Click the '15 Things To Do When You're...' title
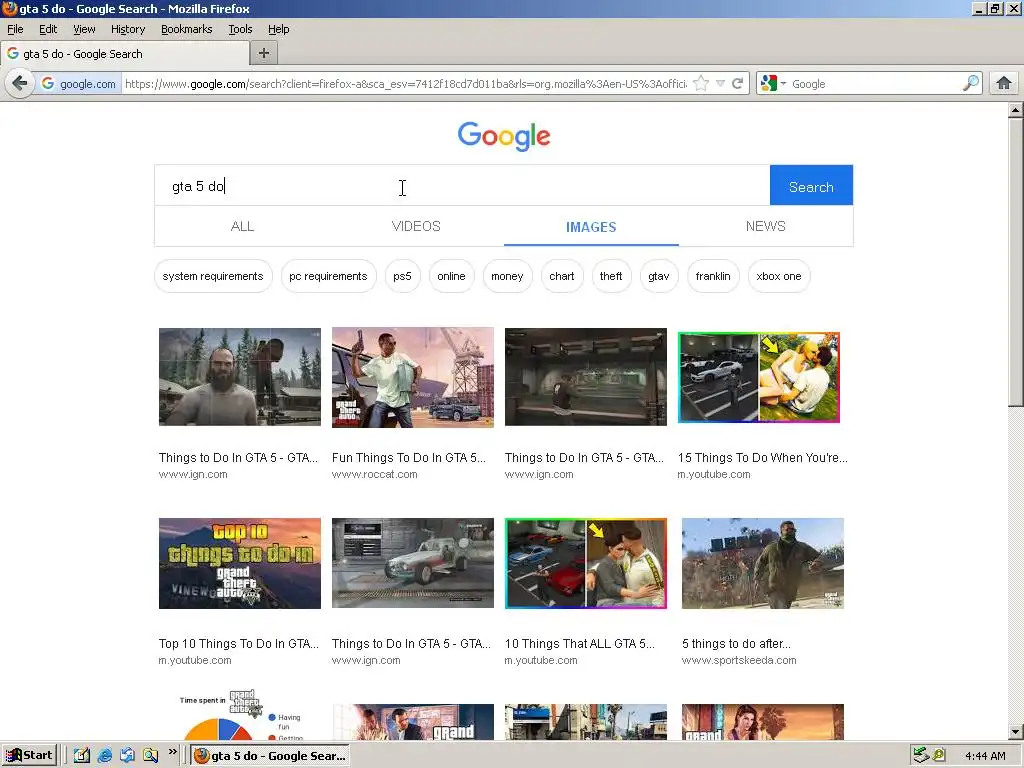 [763, 458]
